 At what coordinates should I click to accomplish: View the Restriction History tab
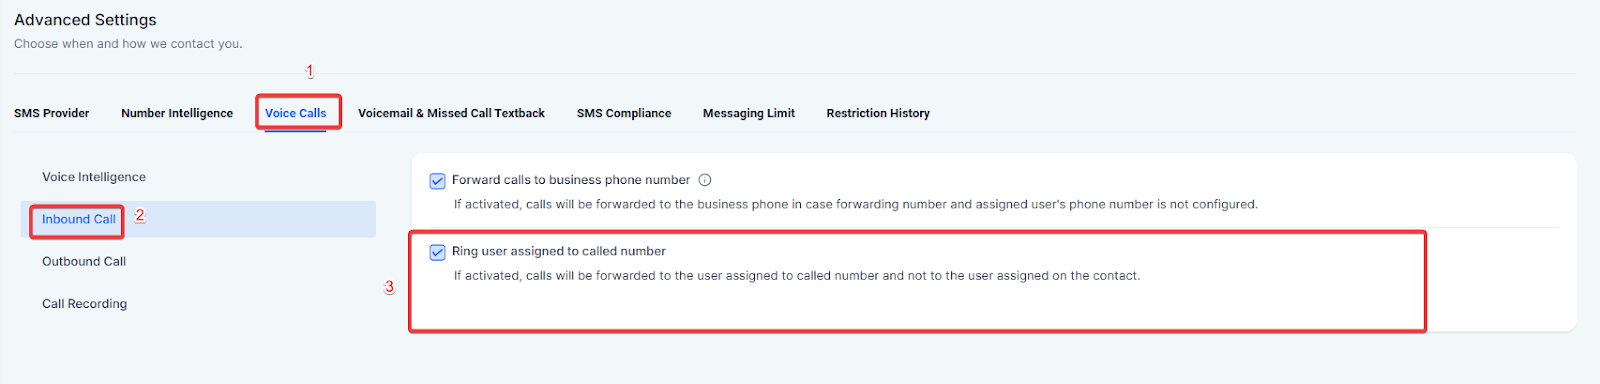tap(878, 113)
